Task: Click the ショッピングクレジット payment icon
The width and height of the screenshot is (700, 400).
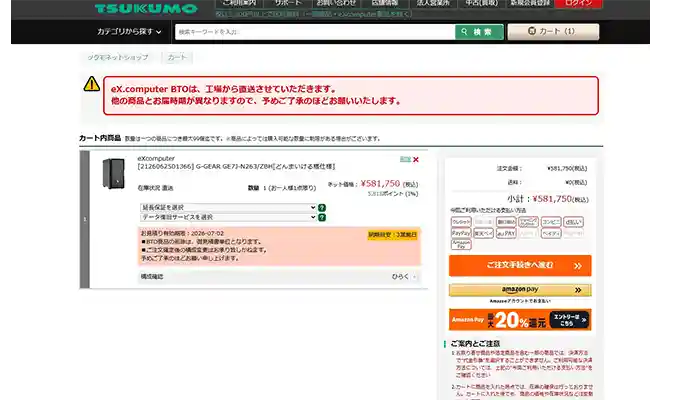Action: (528, 222)
